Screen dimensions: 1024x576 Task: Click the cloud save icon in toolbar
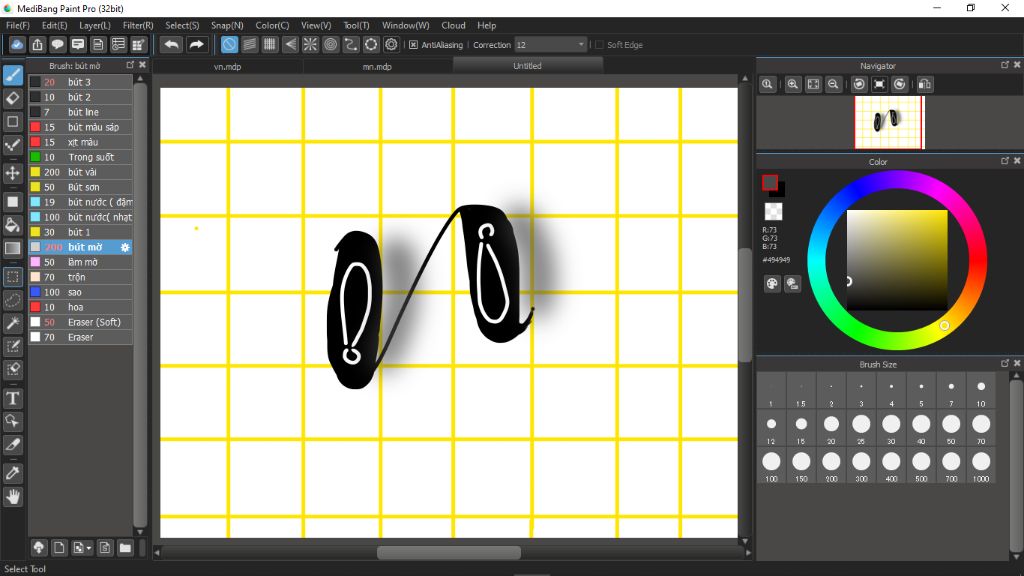coord(17,44)
